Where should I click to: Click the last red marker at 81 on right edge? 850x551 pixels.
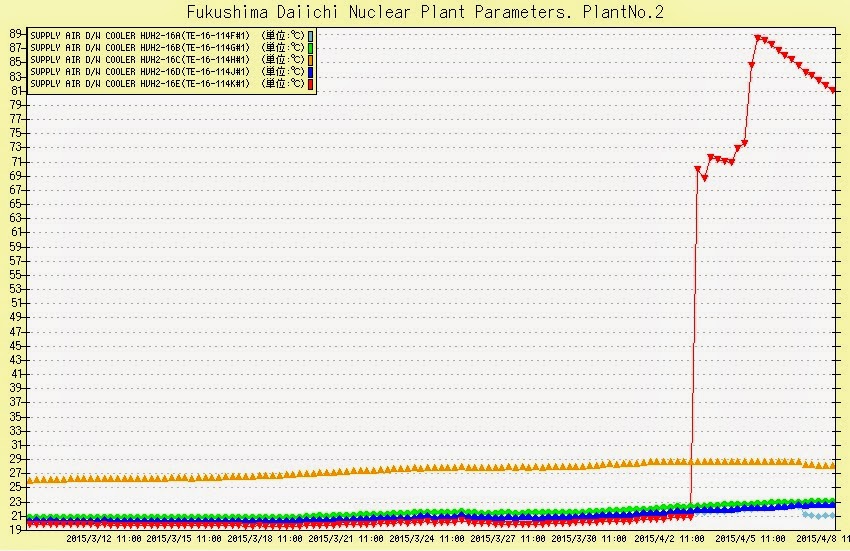click(x=833, y=91)
